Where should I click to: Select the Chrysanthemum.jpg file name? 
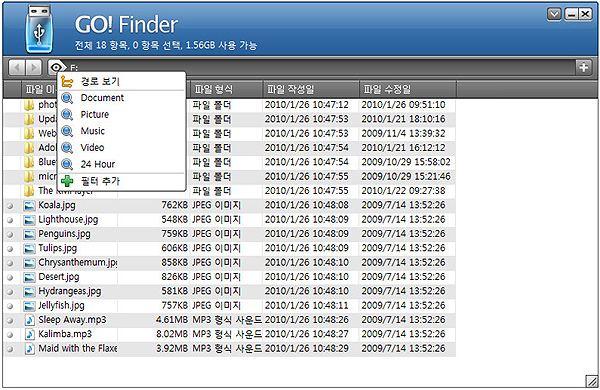[x=78, y=263]
